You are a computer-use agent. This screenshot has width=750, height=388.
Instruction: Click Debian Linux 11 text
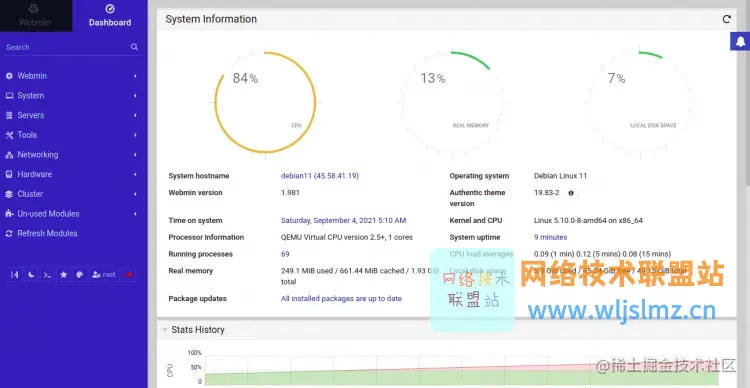[561, 176]
